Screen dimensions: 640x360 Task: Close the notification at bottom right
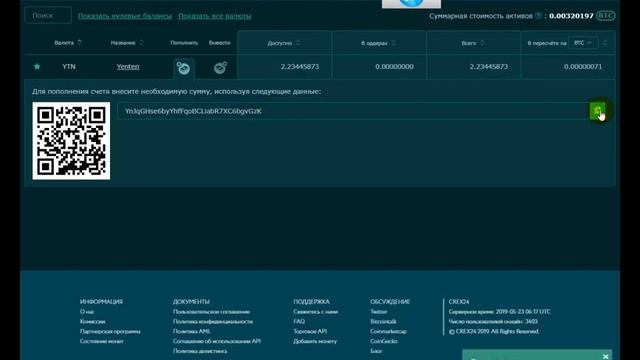click(x=606, y=356)
